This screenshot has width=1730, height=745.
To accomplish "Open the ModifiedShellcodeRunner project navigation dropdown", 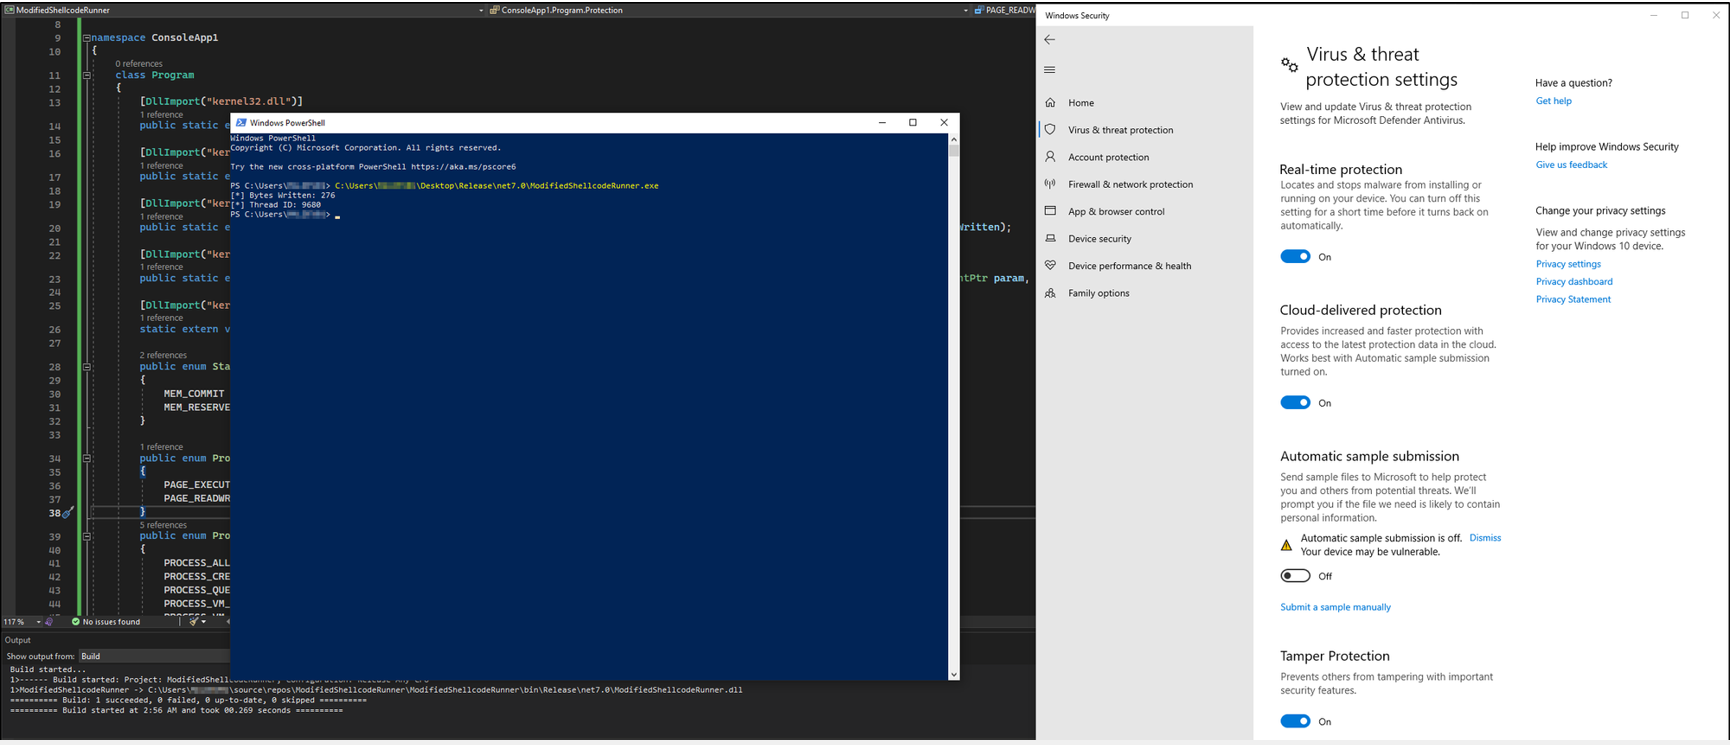I will [481, 10].
